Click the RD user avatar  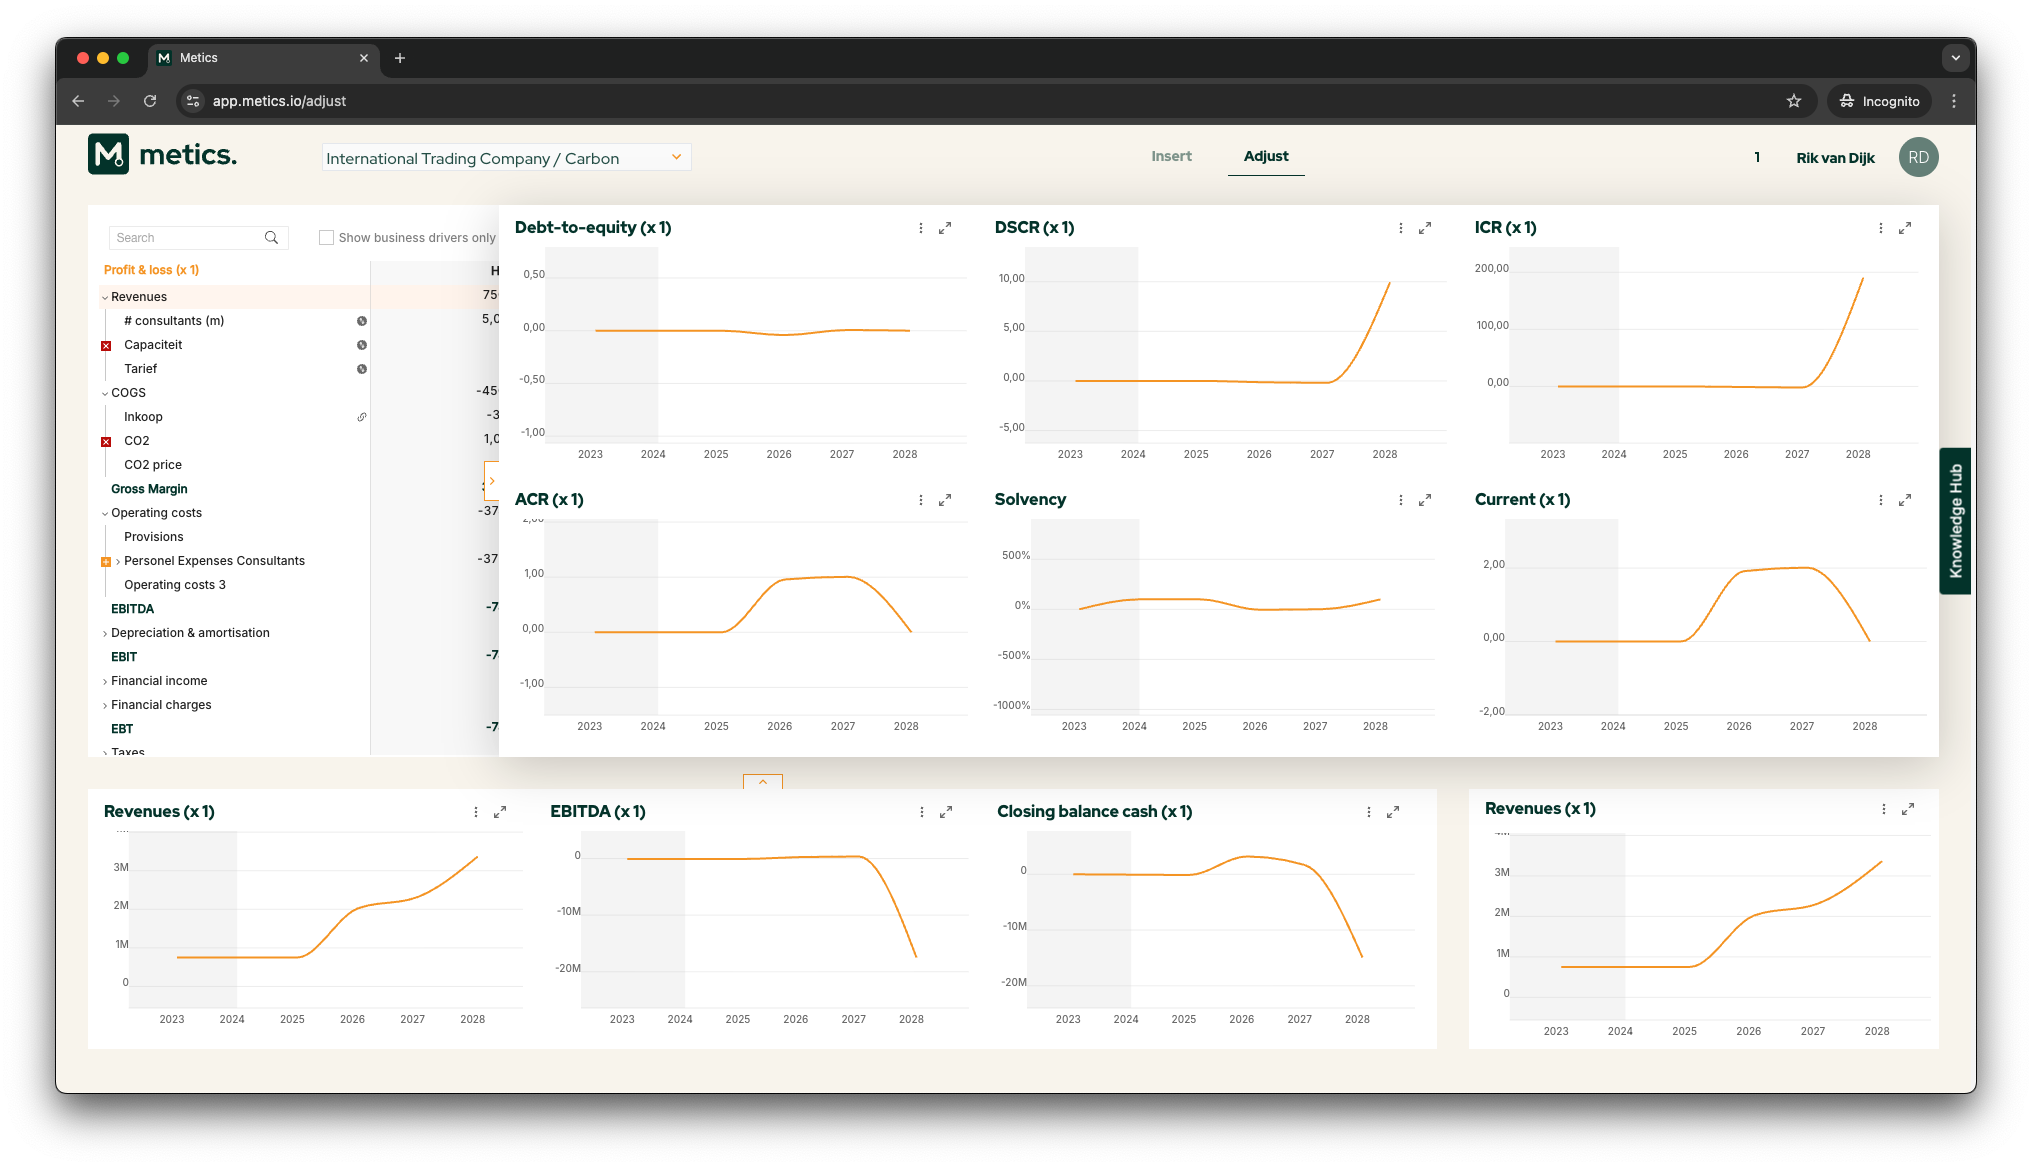click(x=1917, y=158)
